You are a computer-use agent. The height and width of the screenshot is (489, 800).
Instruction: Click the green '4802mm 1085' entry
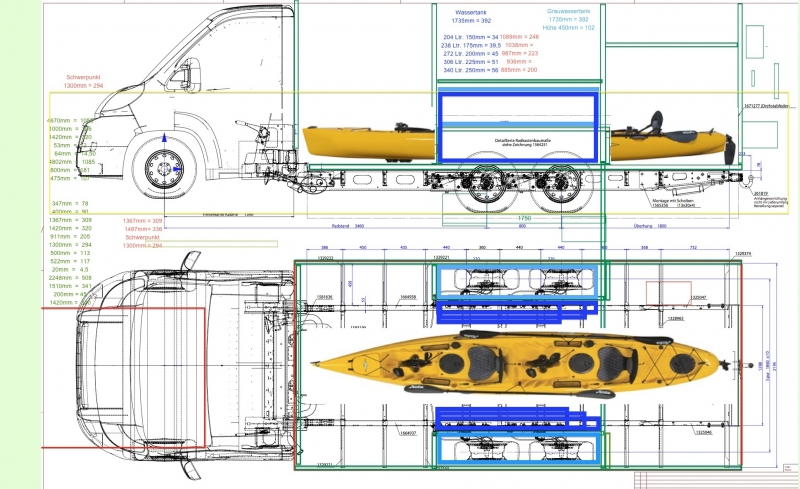pyautogui.click(x=71, y=162)
